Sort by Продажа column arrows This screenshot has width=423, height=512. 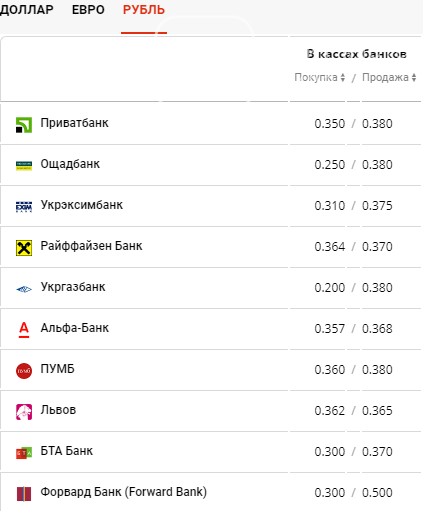(x=414, y=78)
